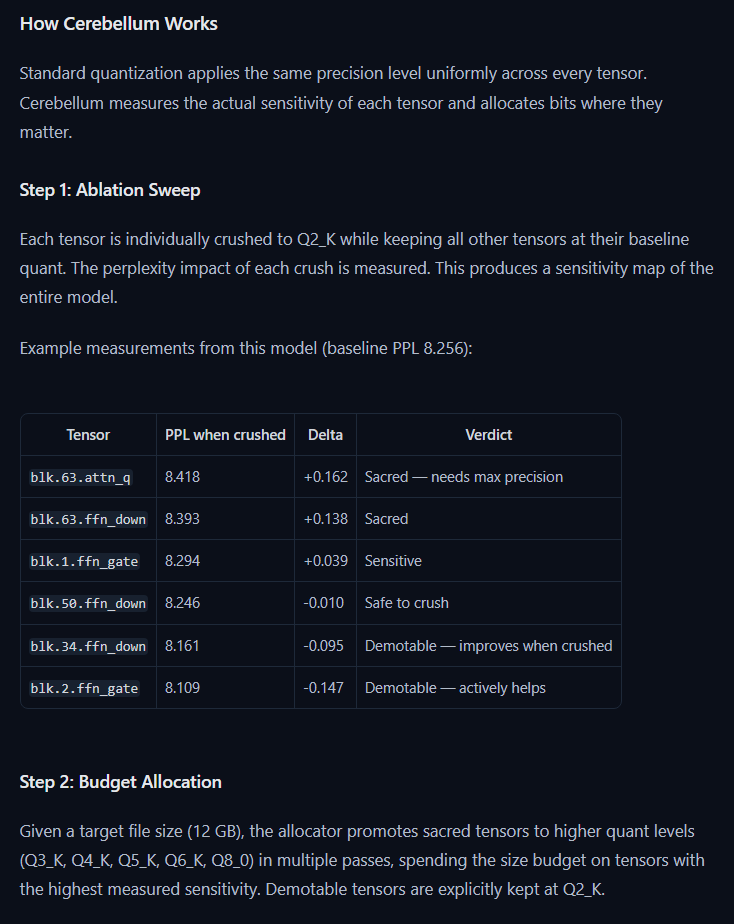Click the 'Verdict' column header
Viewport: 734px width, 924px height.
pos(488,435)
